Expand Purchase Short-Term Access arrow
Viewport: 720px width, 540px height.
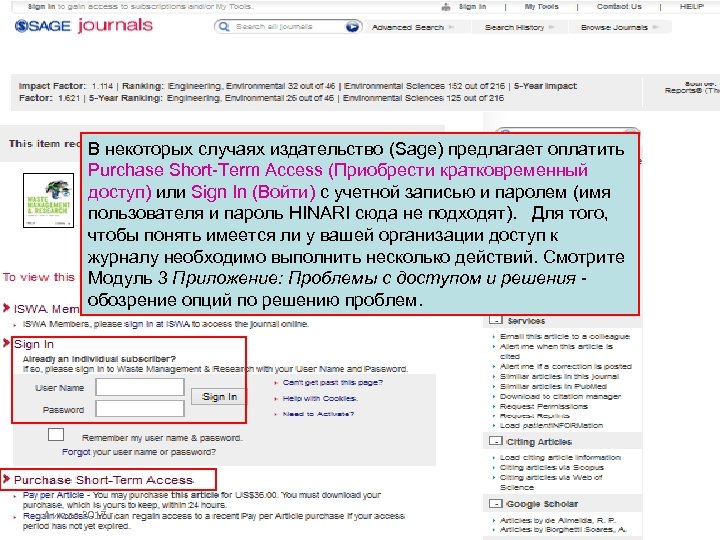click(x=6, y=479)
